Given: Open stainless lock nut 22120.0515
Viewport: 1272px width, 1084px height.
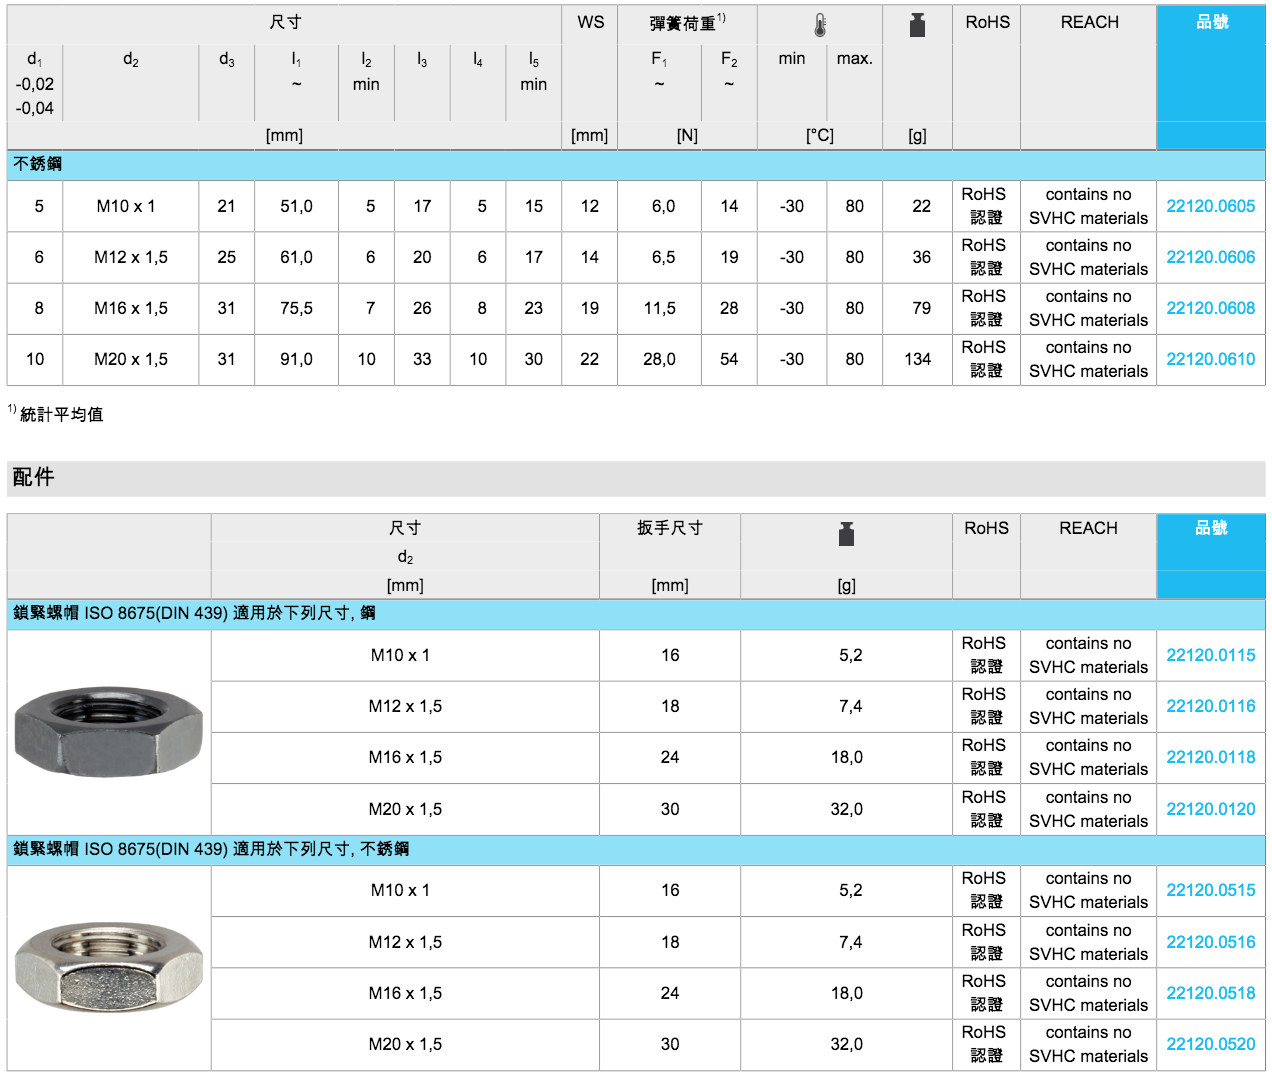Looking at the screenshot, I should tap(1210, 890).
